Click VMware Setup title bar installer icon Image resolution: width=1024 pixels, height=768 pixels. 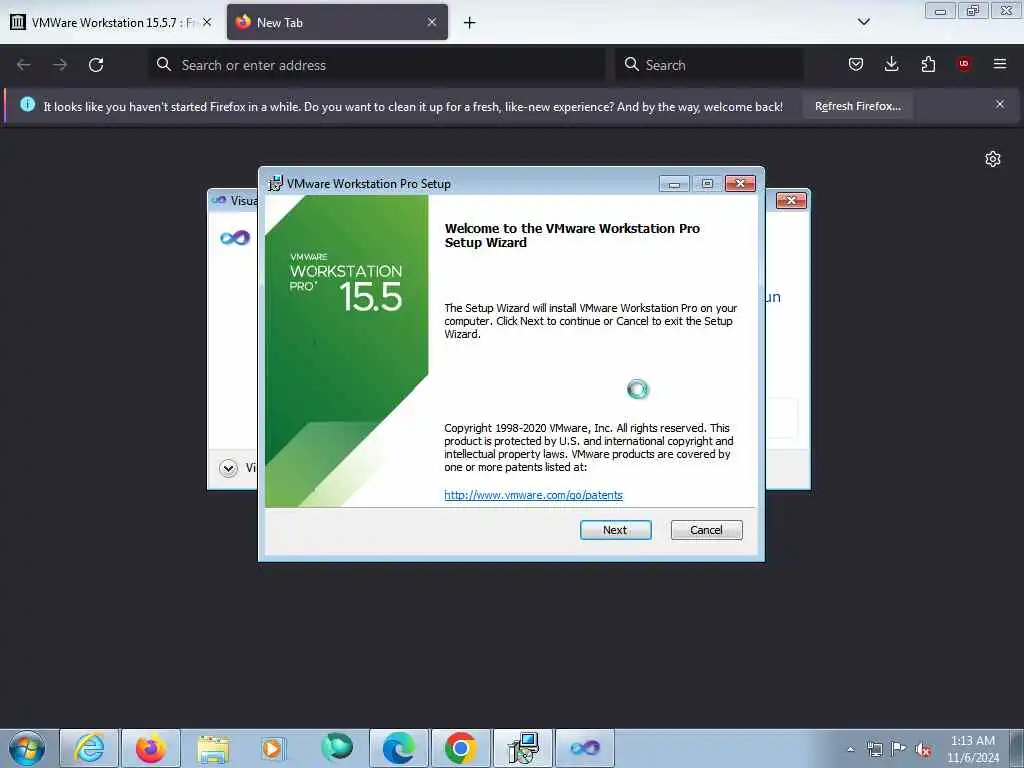[276, 184]
